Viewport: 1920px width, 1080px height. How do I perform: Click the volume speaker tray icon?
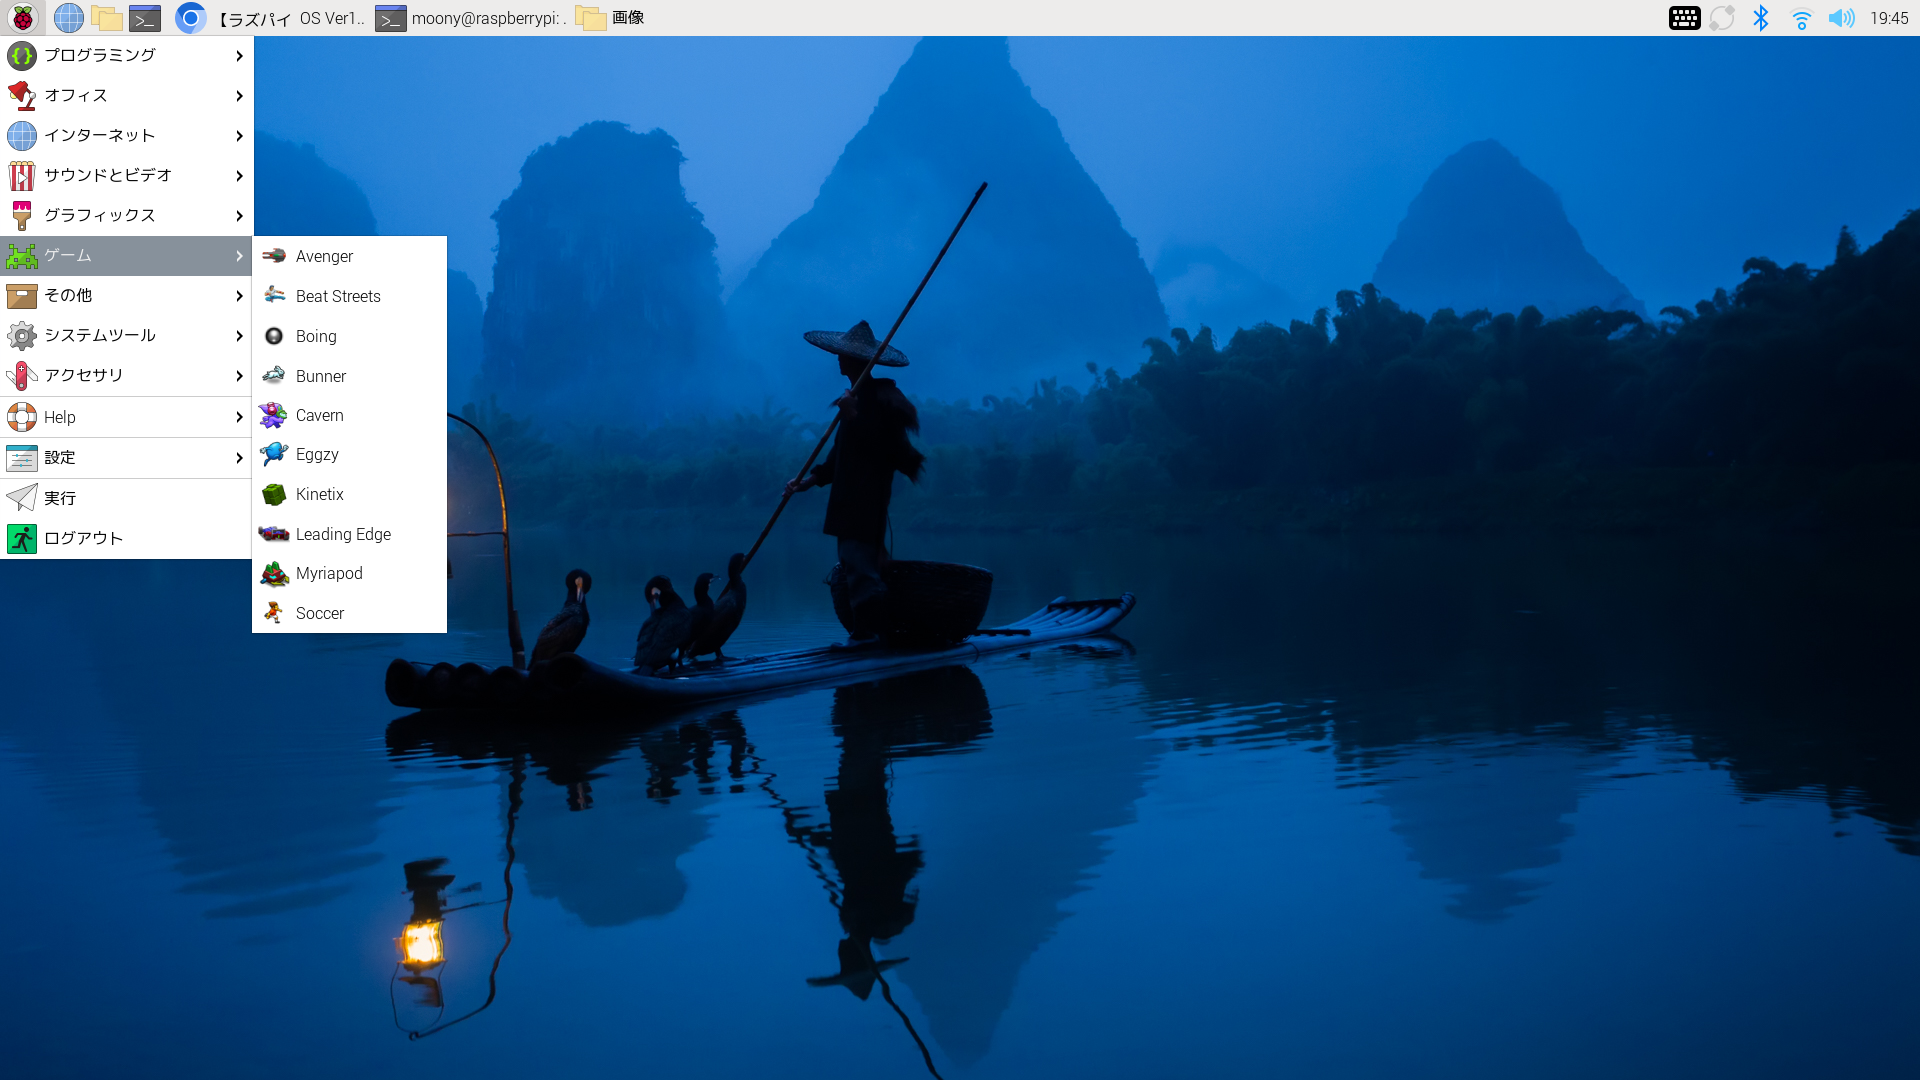click(x=1841, y=18)
